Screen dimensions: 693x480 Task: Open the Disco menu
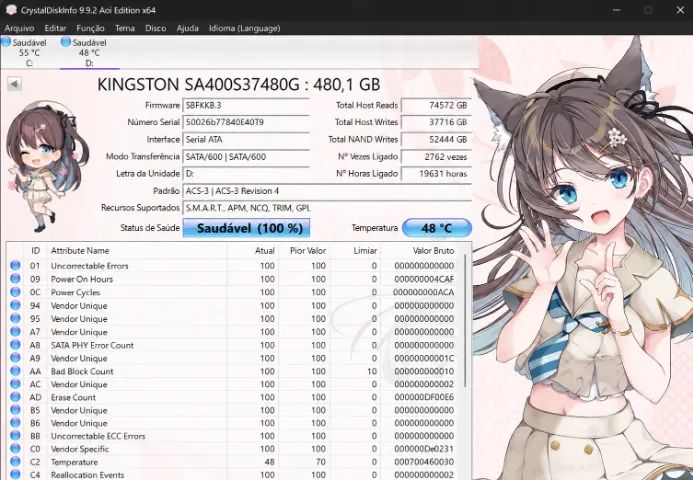point(156,28)
